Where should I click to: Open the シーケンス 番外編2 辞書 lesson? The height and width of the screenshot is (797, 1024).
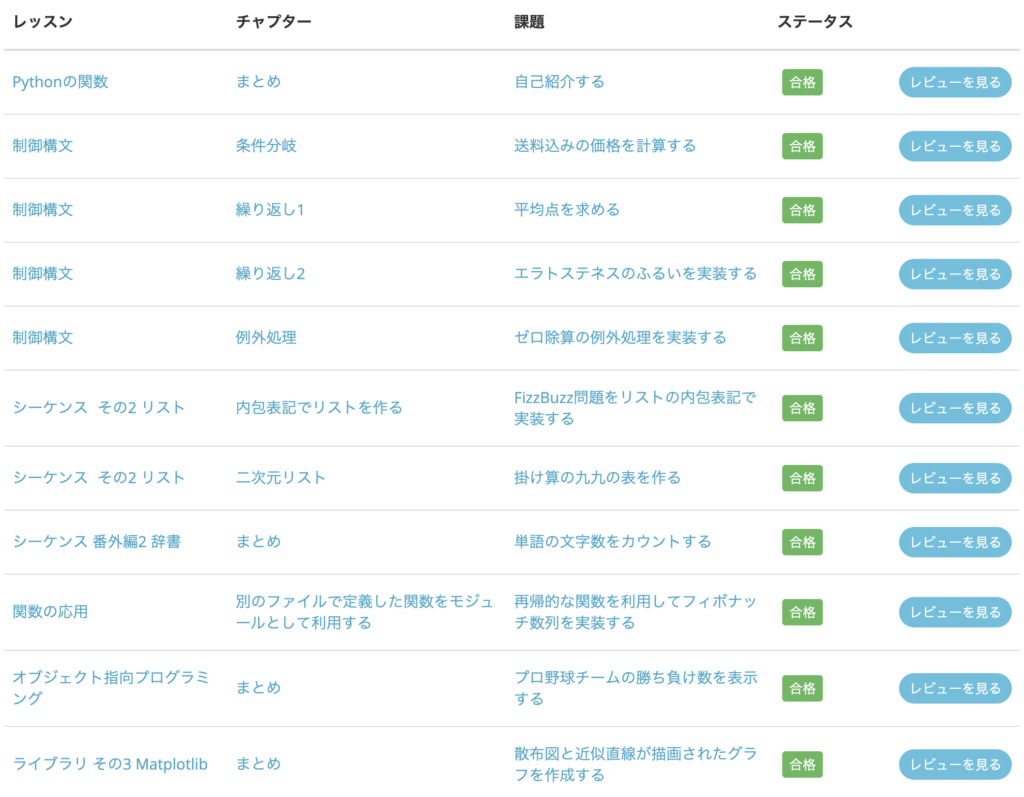[96, 542]
